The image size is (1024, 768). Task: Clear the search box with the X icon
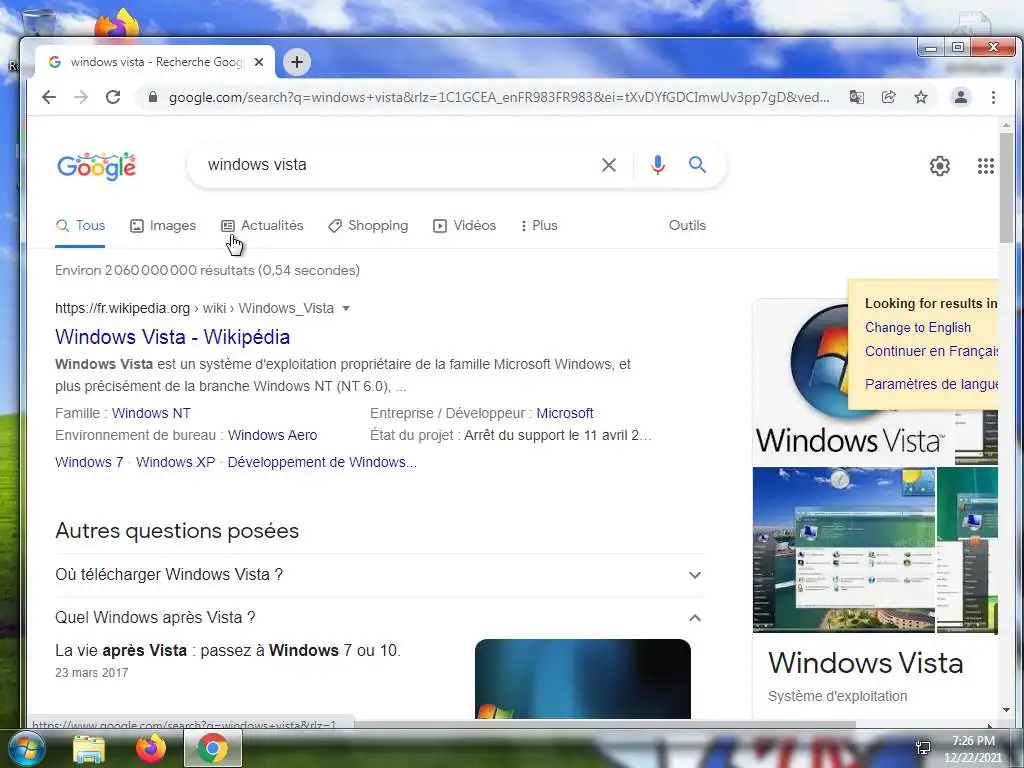pyautogui.click(x=609, y=165)
